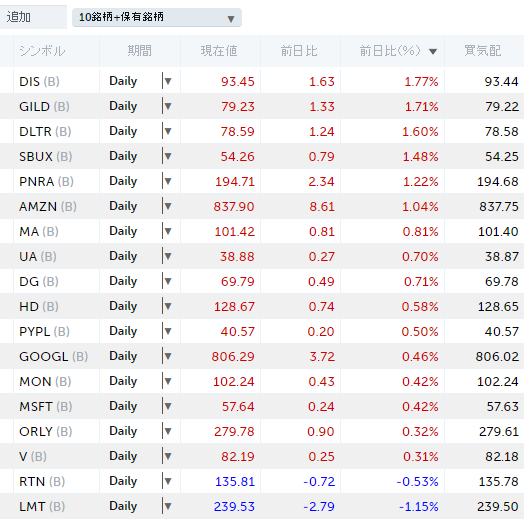Click the DIS percent change 1.77%
Image resolution: width=524 pixels, height=519 pixels.
tap(421, 82)
